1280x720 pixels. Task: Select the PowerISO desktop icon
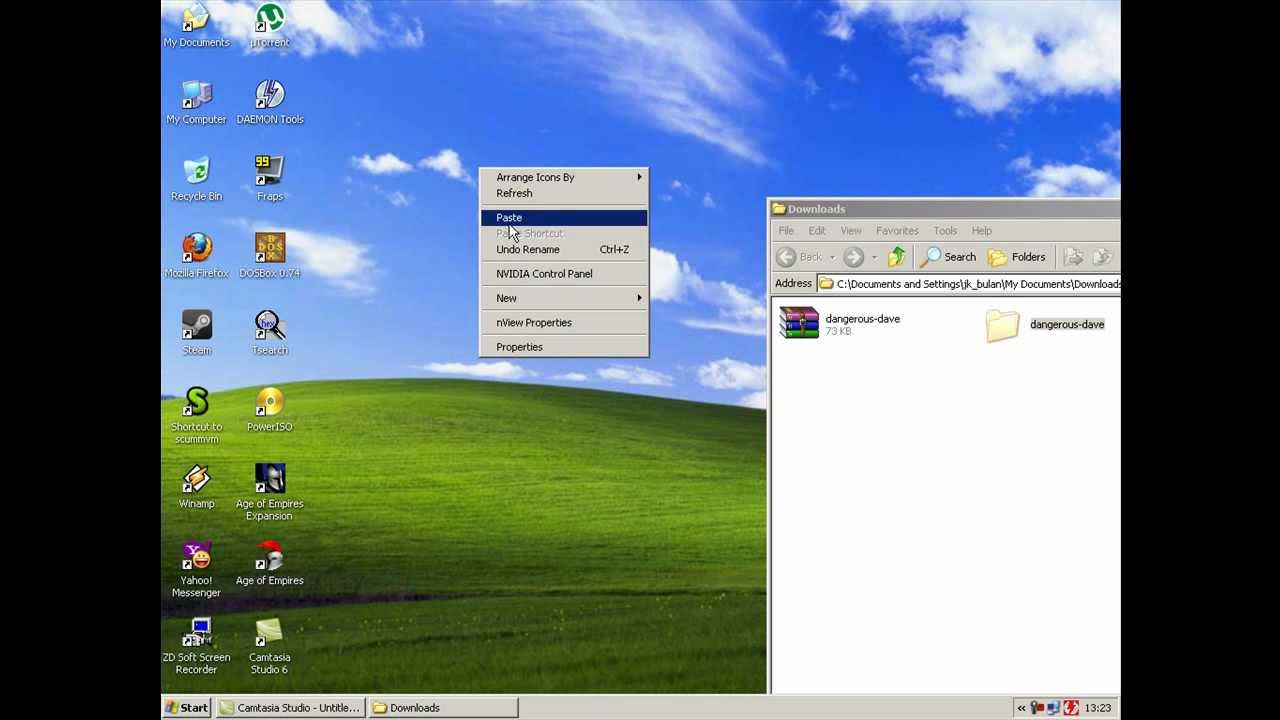[269, 411]
